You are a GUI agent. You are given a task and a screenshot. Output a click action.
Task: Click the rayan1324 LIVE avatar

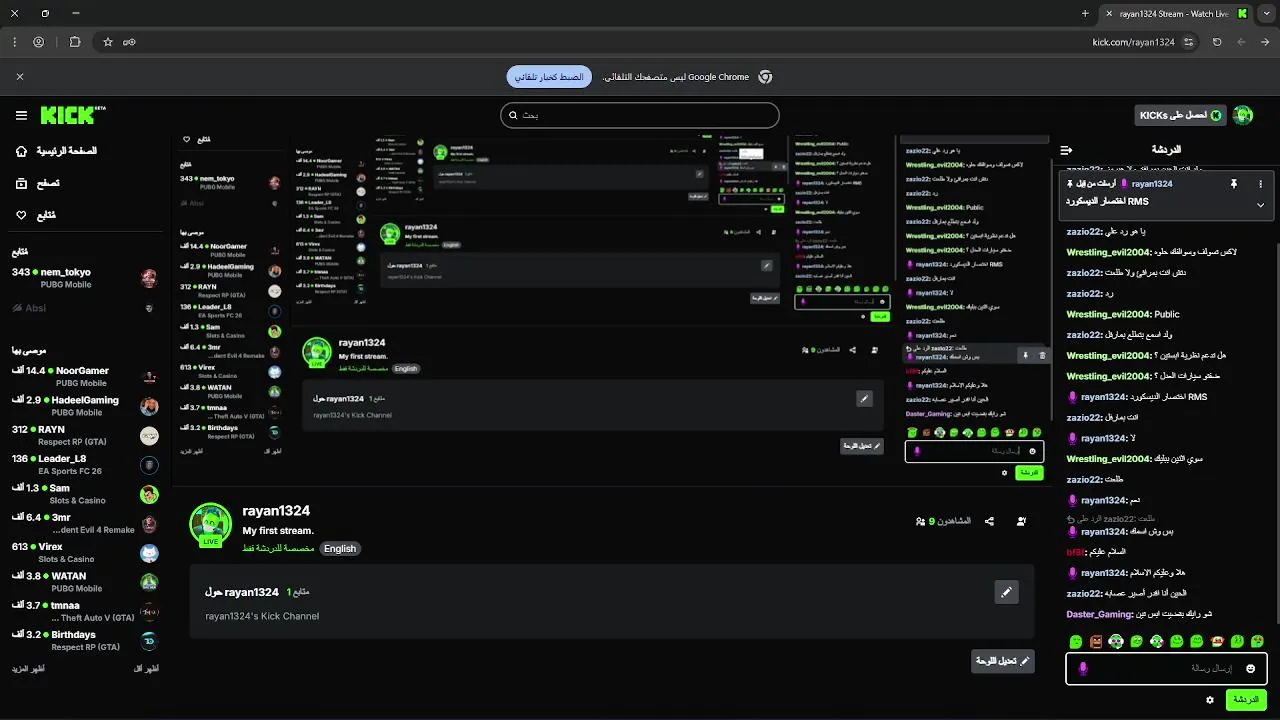[x=210, y=526]
